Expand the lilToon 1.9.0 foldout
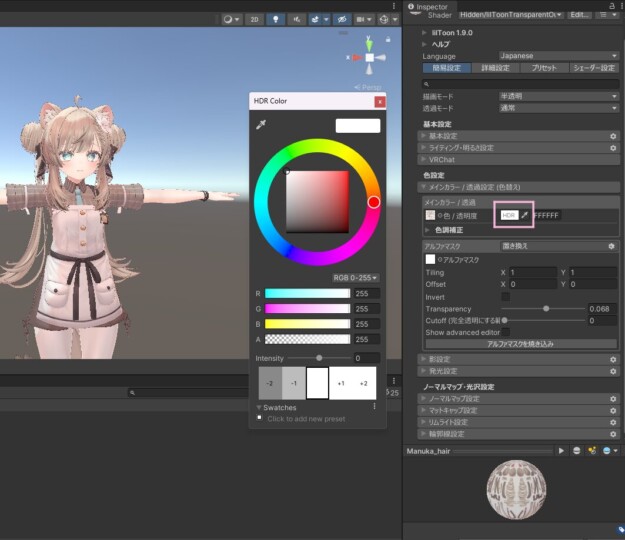 tap(425, 33)
